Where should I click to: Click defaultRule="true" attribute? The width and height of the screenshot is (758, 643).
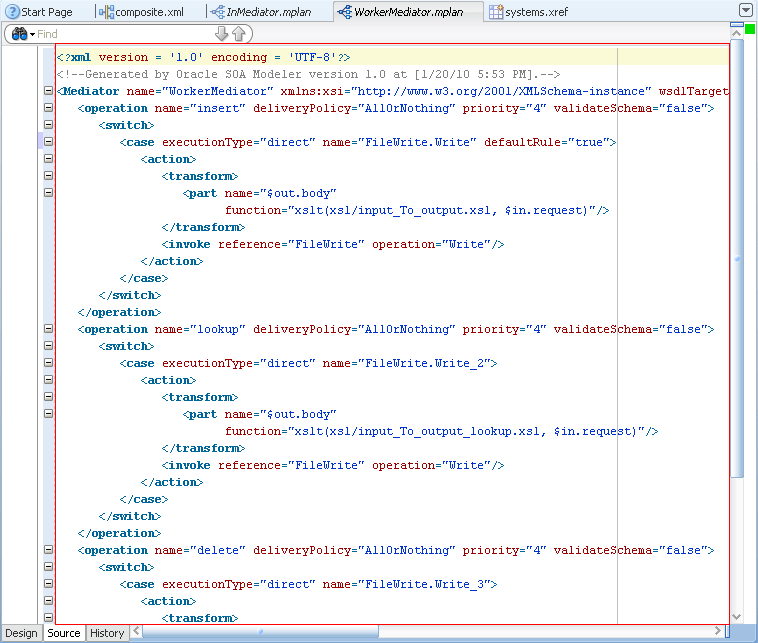[547, 142]
